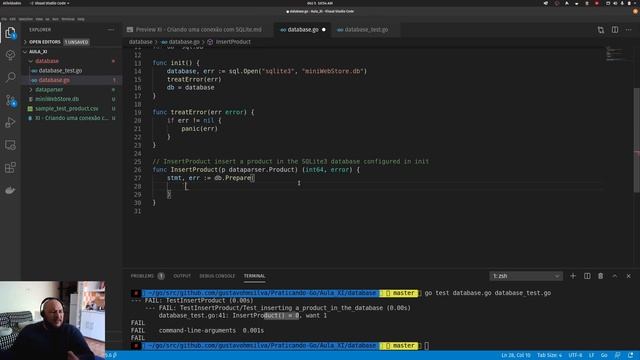Select the database.go editor tab
Image resolution: width=640 pixels, height=360 pixels.
pyautogui.click(x=303, y=29)
